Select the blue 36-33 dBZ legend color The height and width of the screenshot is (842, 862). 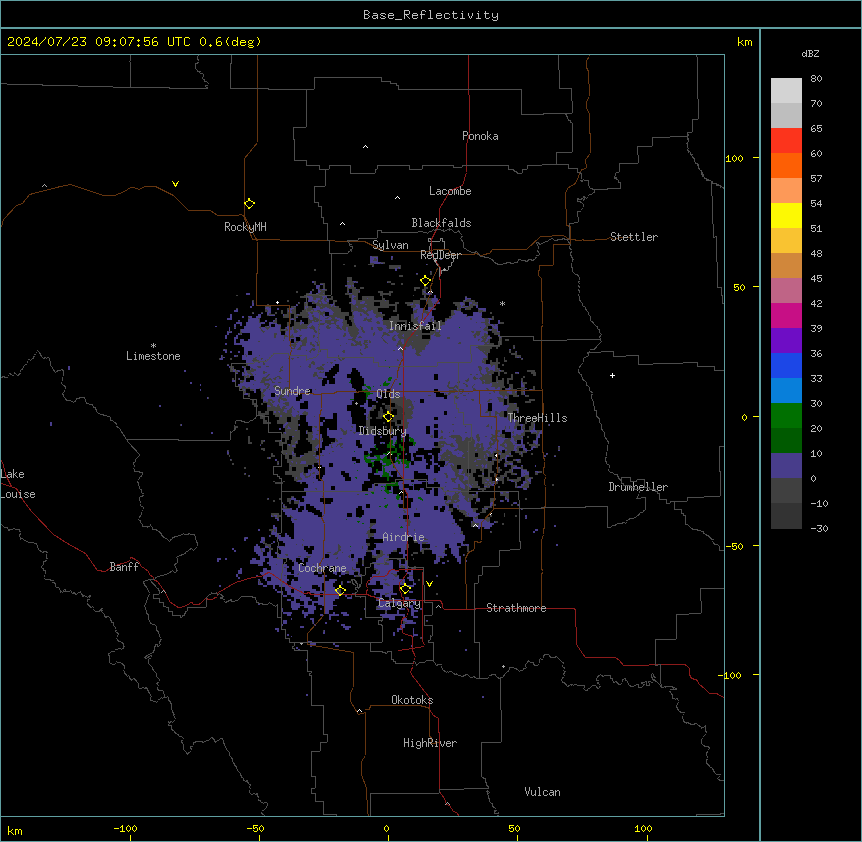tap(786, 366)
